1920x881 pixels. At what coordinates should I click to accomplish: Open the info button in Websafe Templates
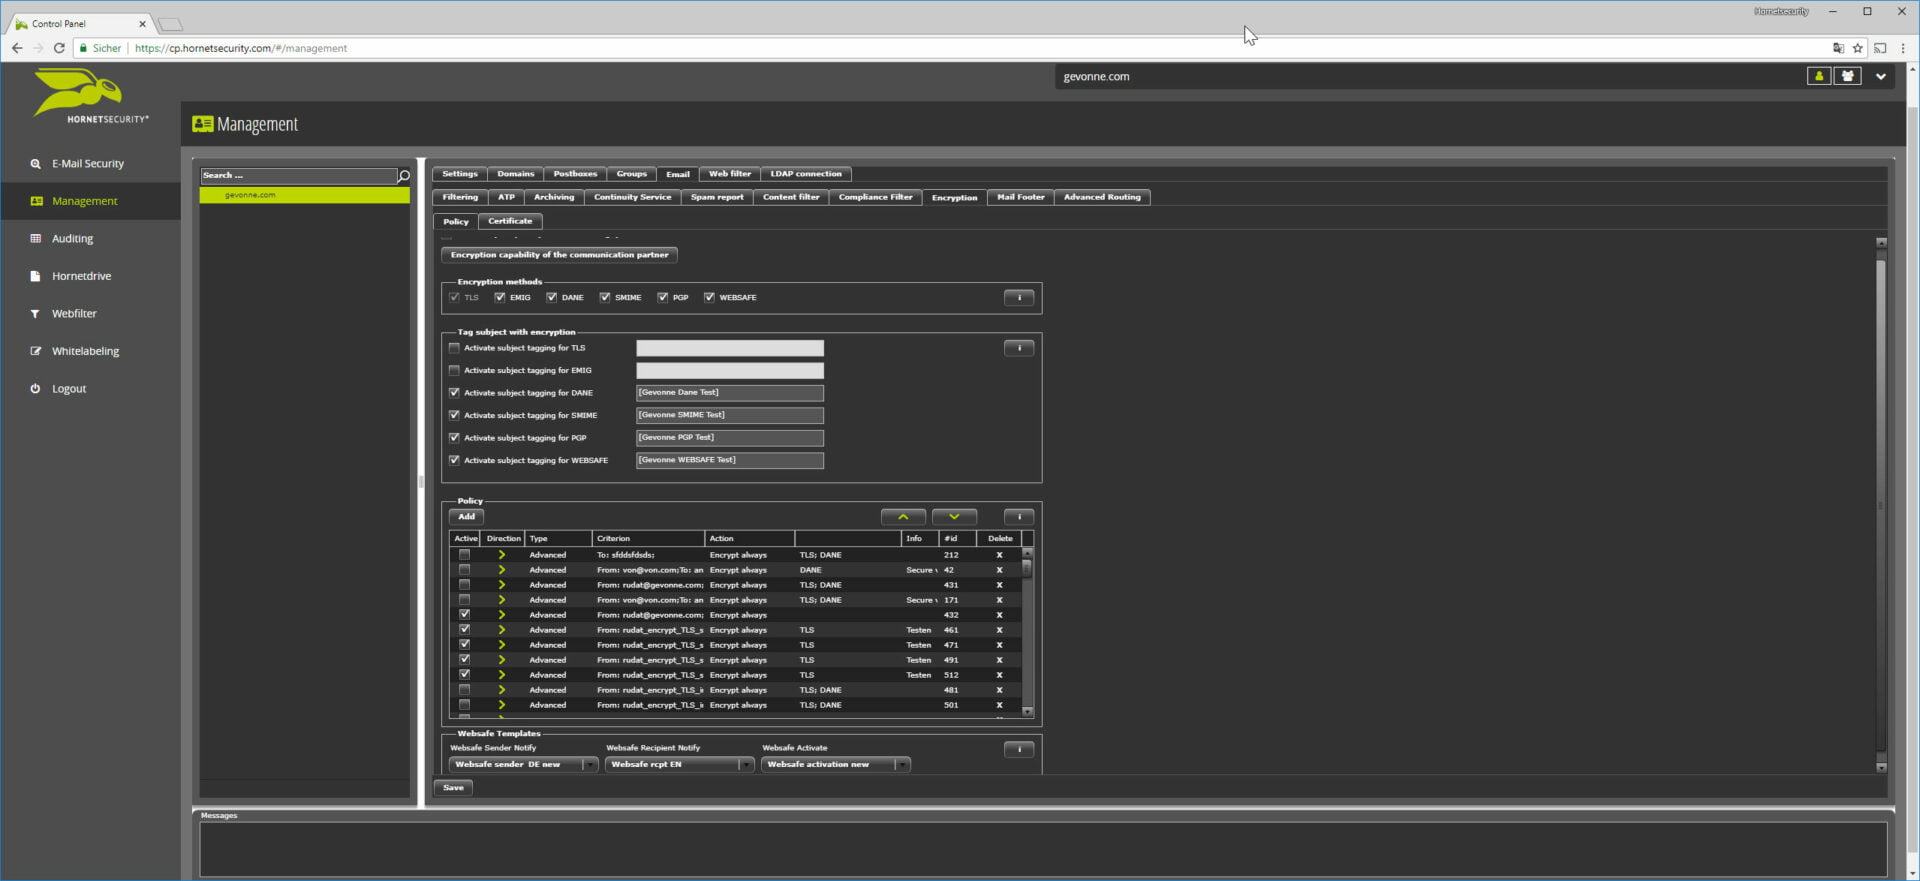pos(1018,750)
